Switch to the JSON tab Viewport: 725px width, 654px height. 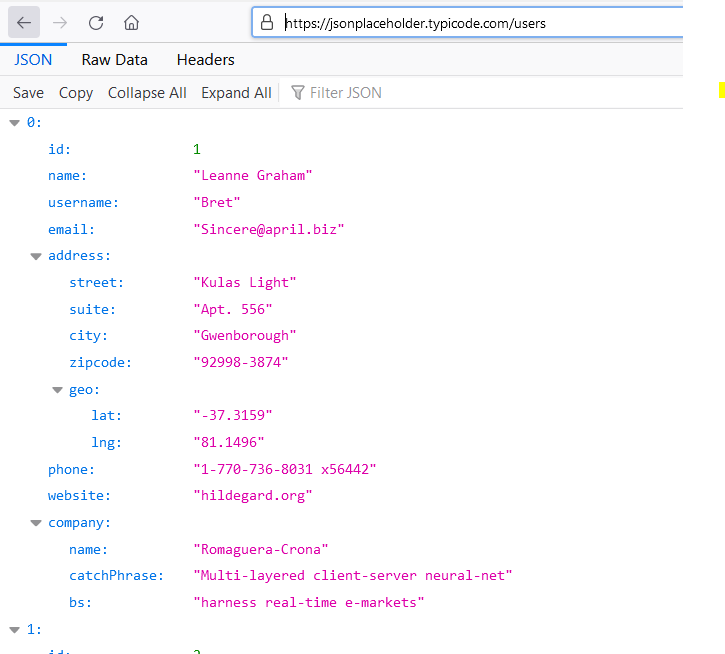coord(33,60)
